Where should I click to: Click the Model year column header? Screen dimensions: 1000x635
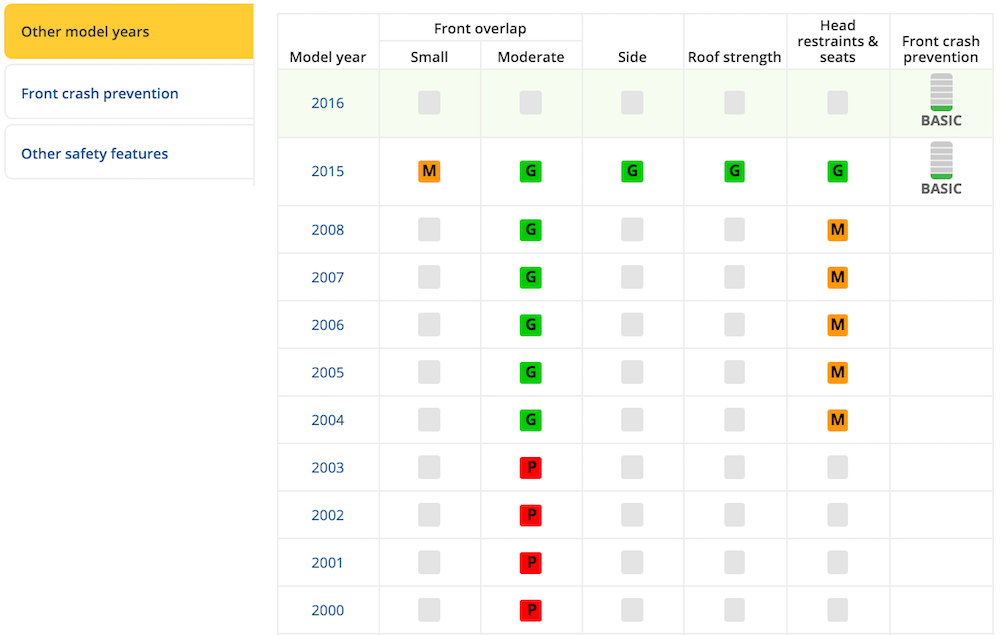328,57
